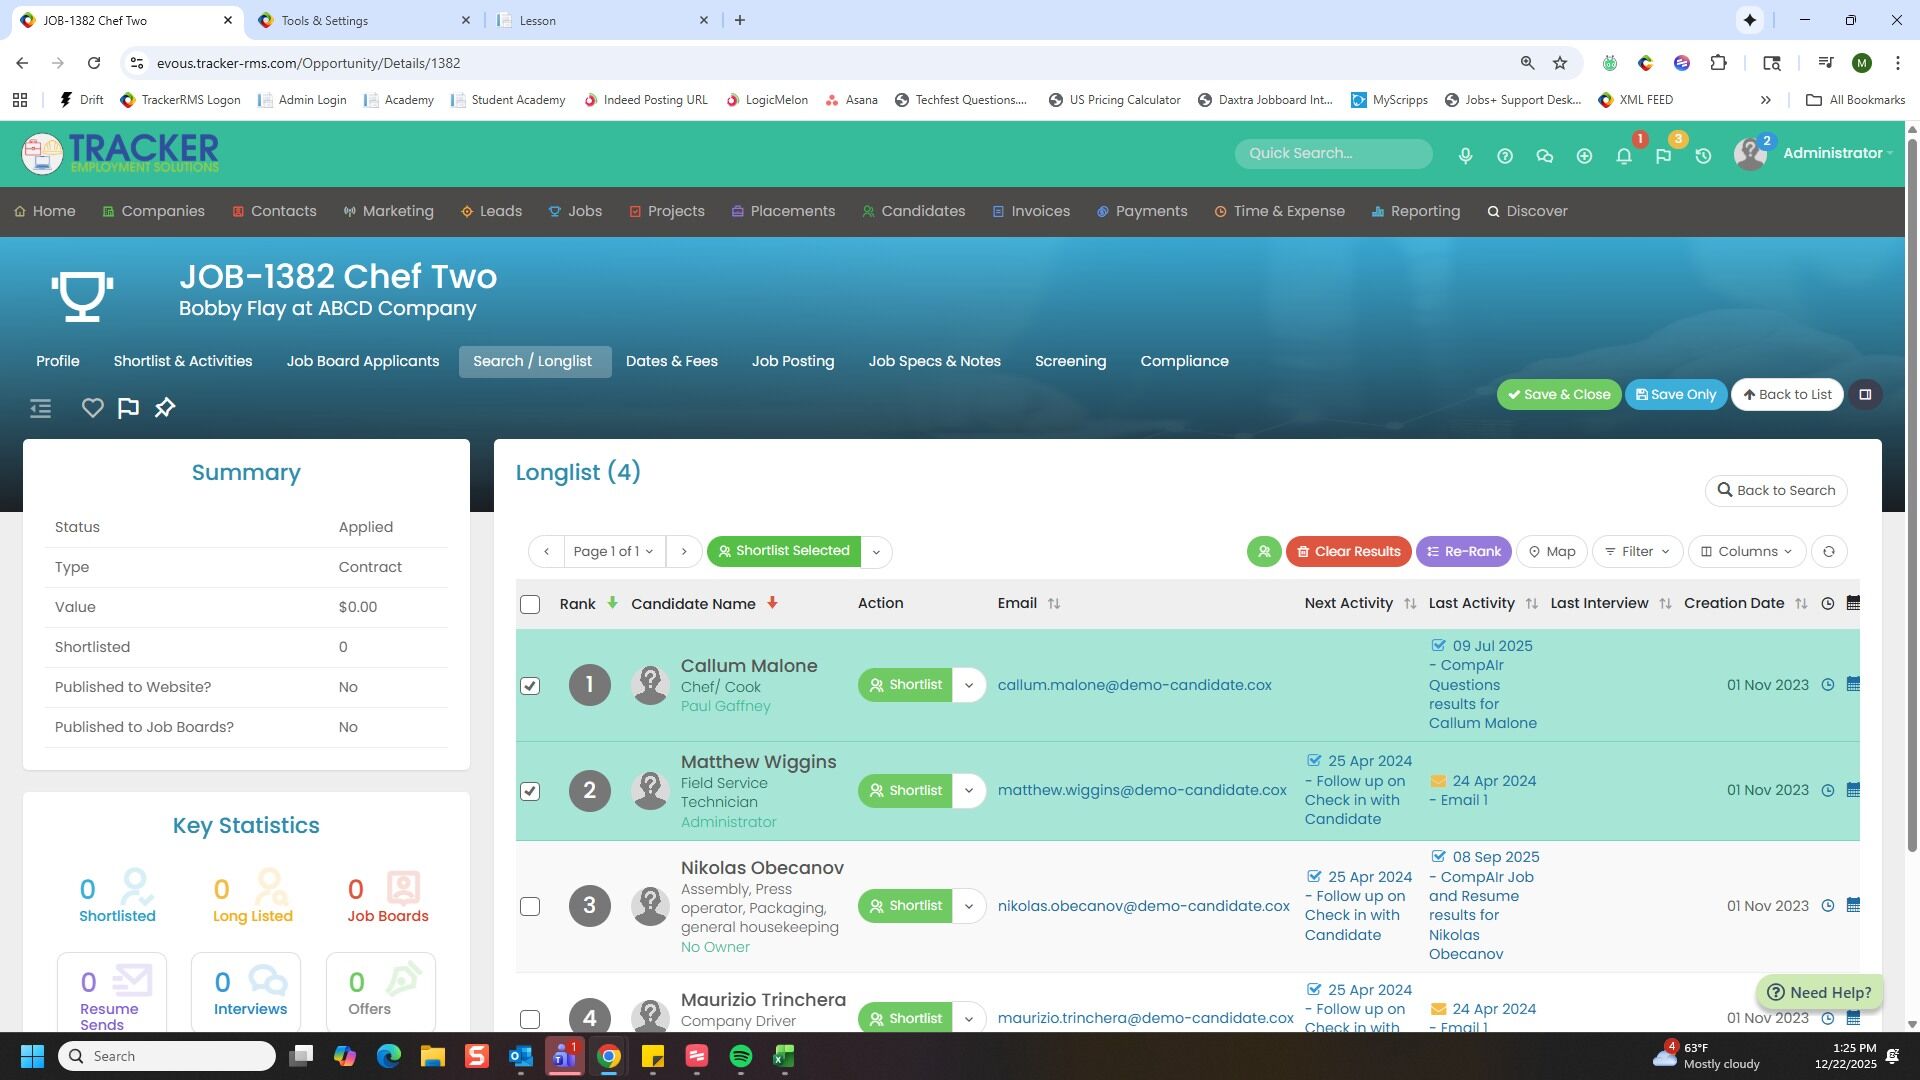Open Callum Malone's email link
Image resolution: width=1920 pixels, height=1080 pixels.
(1134, 685)
